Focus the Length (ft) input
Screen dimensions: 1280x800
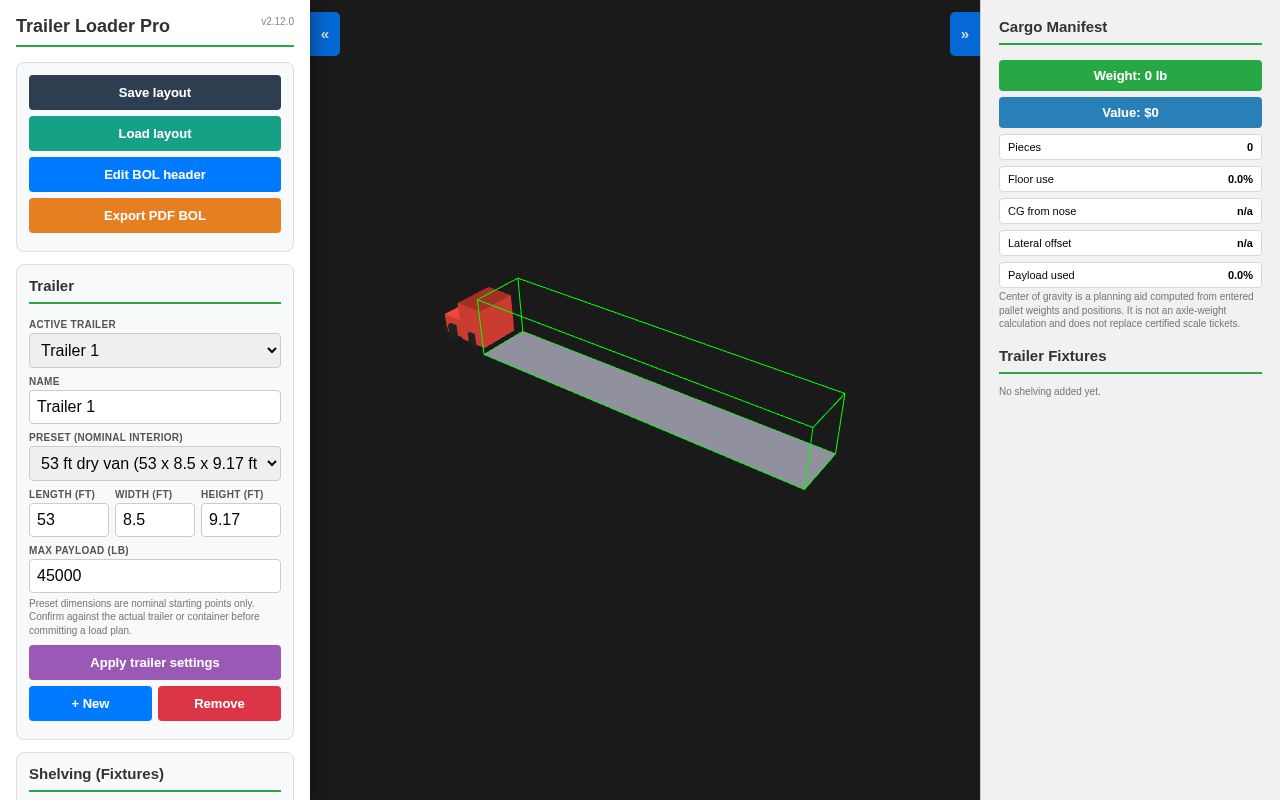pos(69,520)
